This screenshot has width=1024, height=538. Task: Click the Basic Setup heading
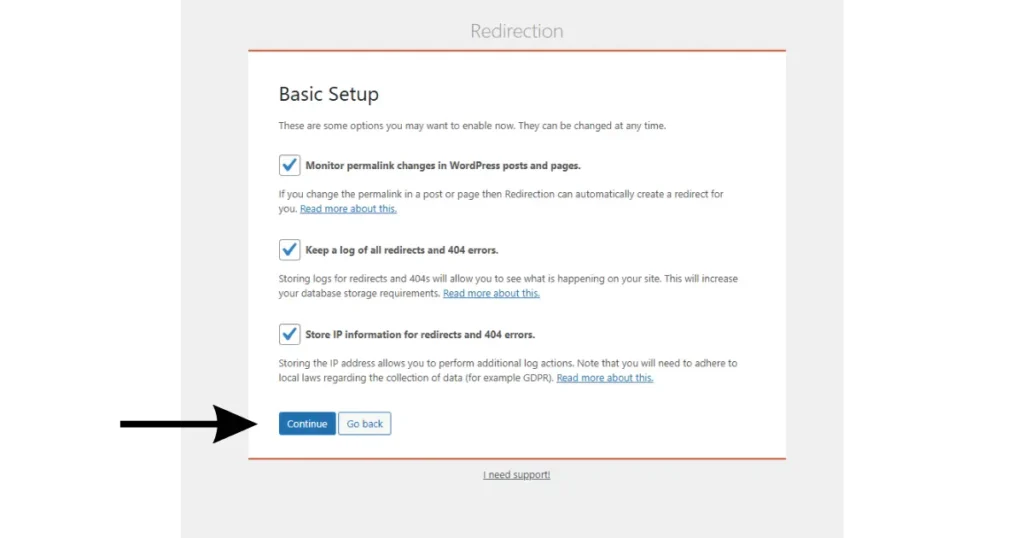328,95
